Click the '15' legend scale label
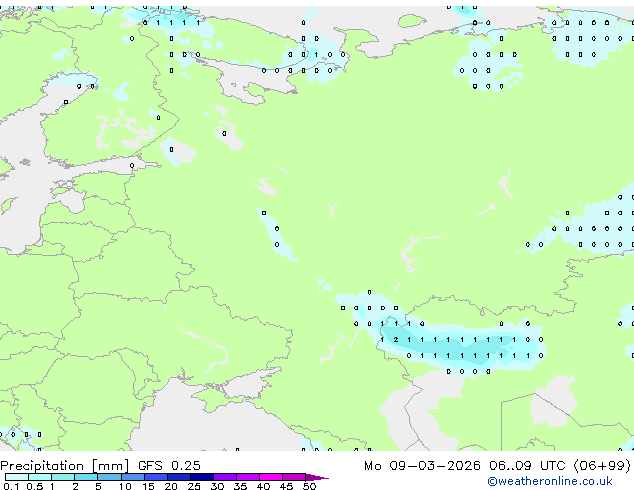634x490 pixels. (148, 486)
